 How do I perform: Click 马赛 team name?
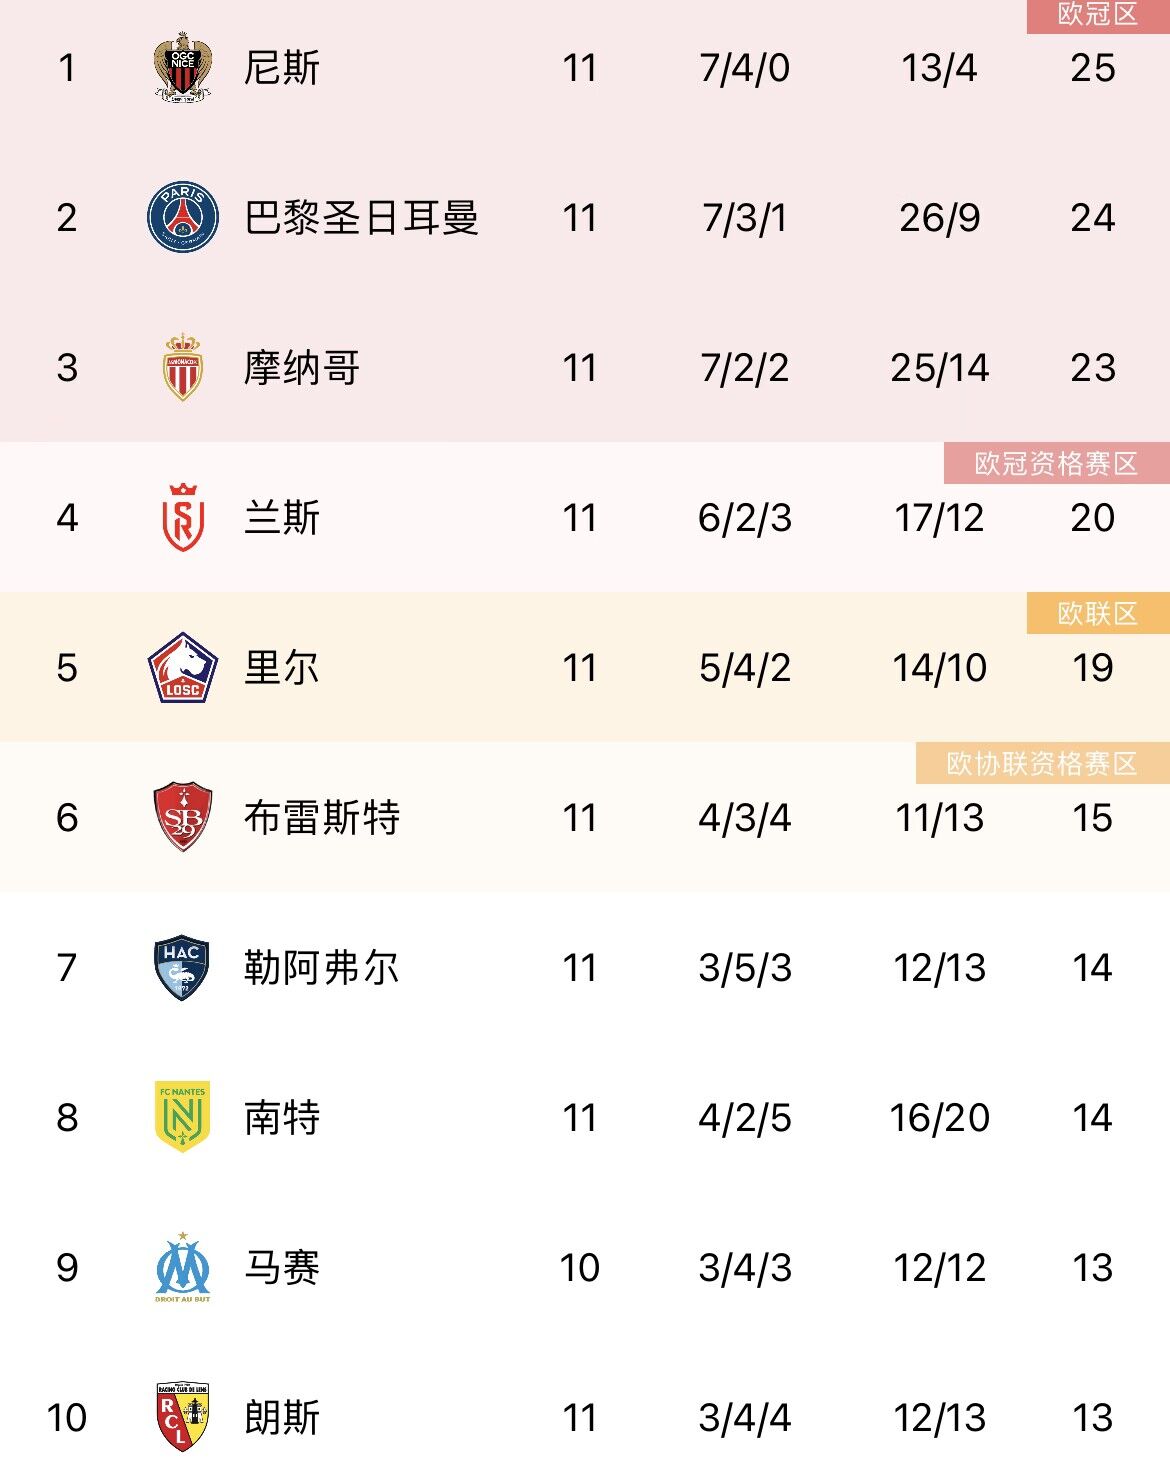tap(282, 1267)
